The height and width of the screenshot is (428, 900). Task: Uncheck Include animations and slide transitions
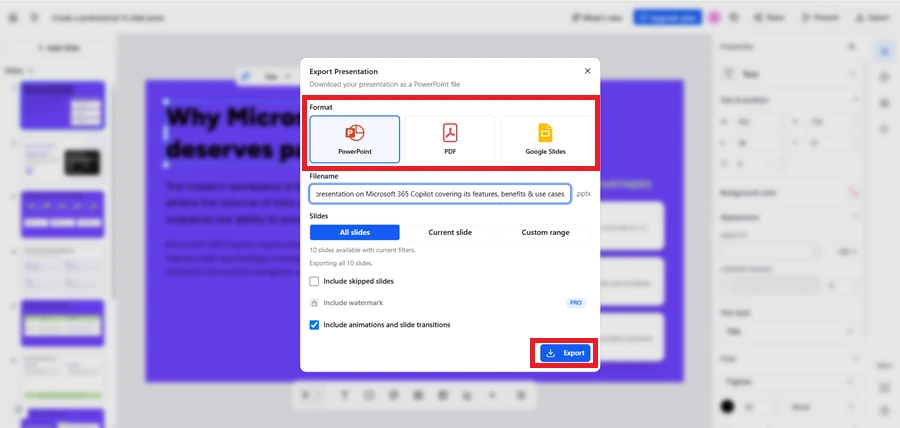point(314,325)
